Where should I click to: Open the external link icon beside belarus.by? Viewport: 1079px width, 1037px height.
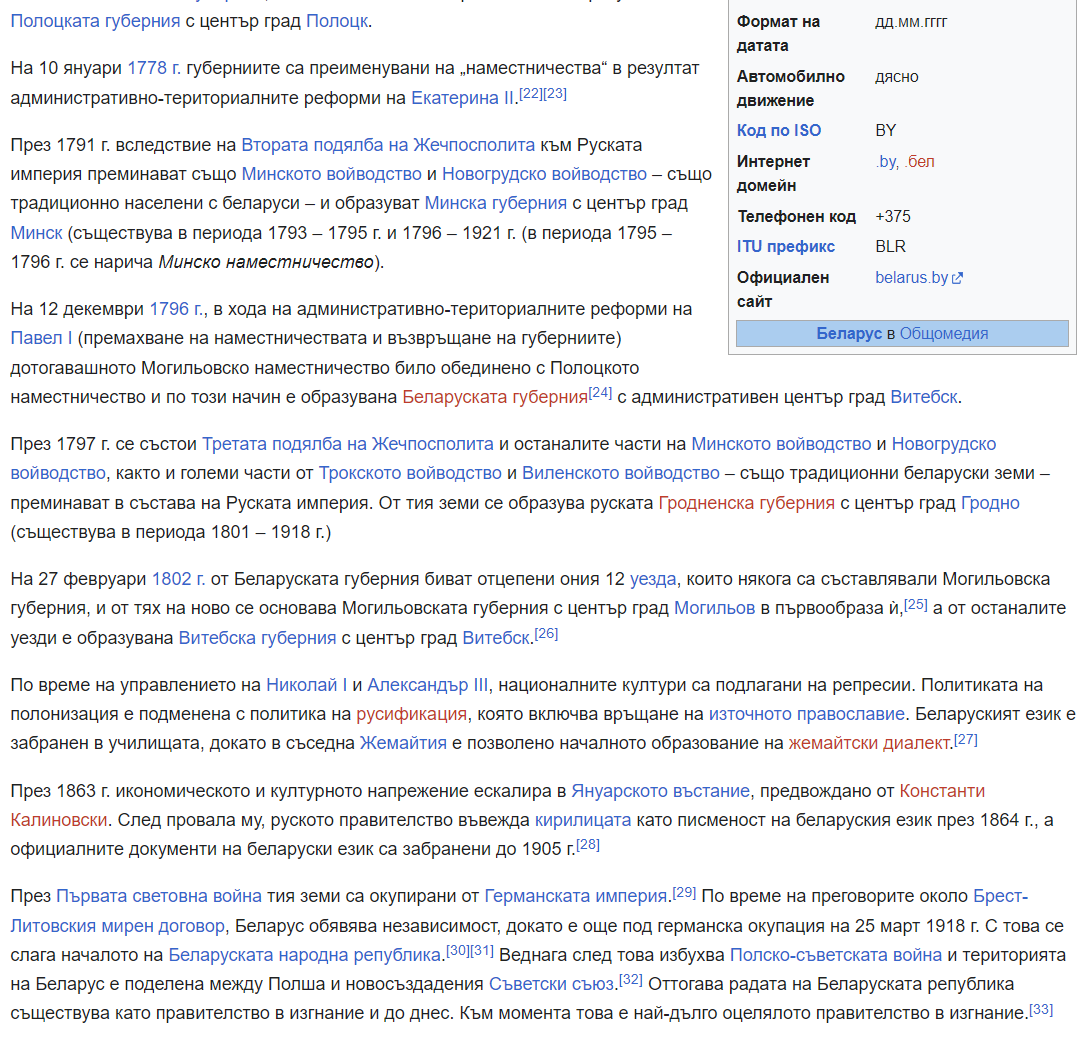click(957, 278)
